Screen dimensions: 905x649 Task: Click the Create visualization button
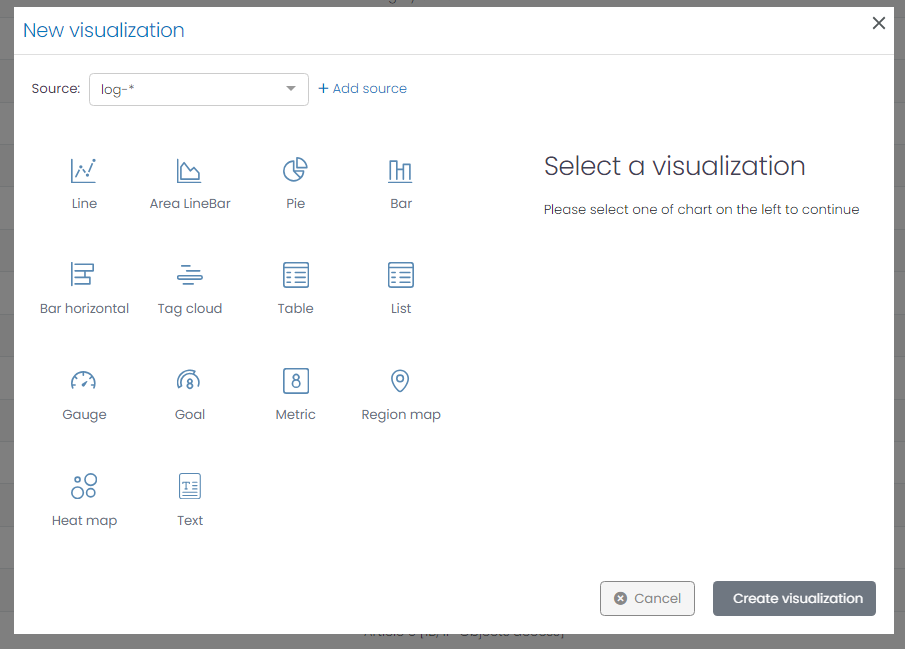794,598
